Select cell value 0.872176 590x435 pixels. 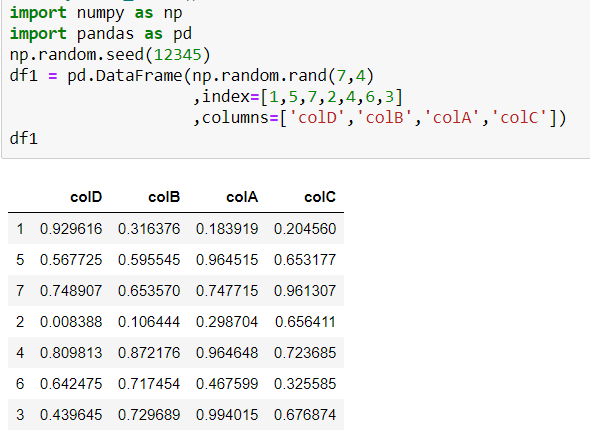click(x=149, y=353)
